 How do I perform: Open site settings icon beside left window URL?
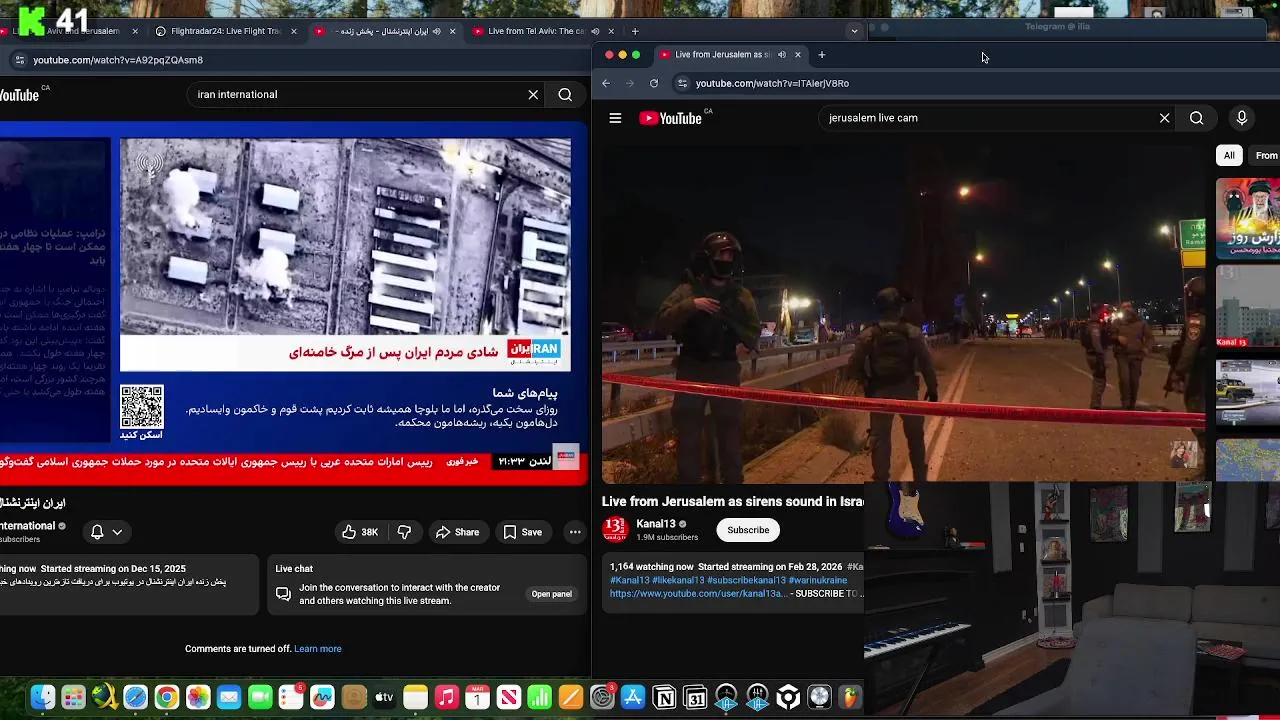19,60
